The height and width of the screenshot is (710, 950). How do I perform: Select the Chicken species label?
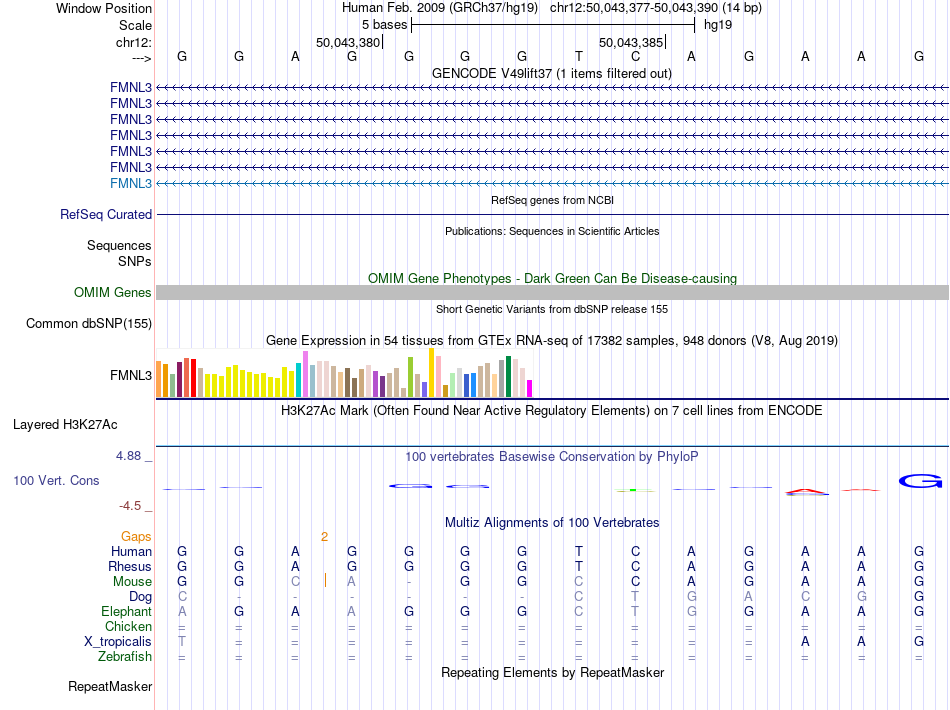click(128, 626)
